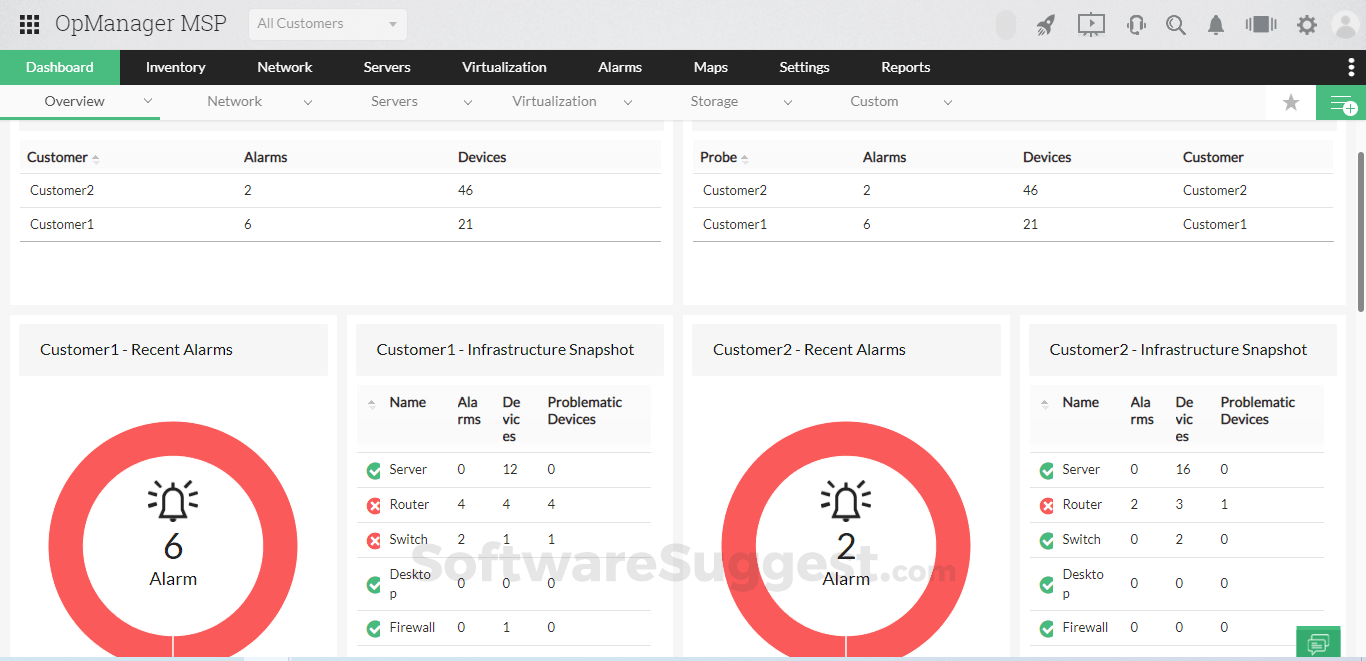Click the Customer1 link in the Probe table
The height and width of the screenshot is (661, 1366).
[x=734, y=224]
